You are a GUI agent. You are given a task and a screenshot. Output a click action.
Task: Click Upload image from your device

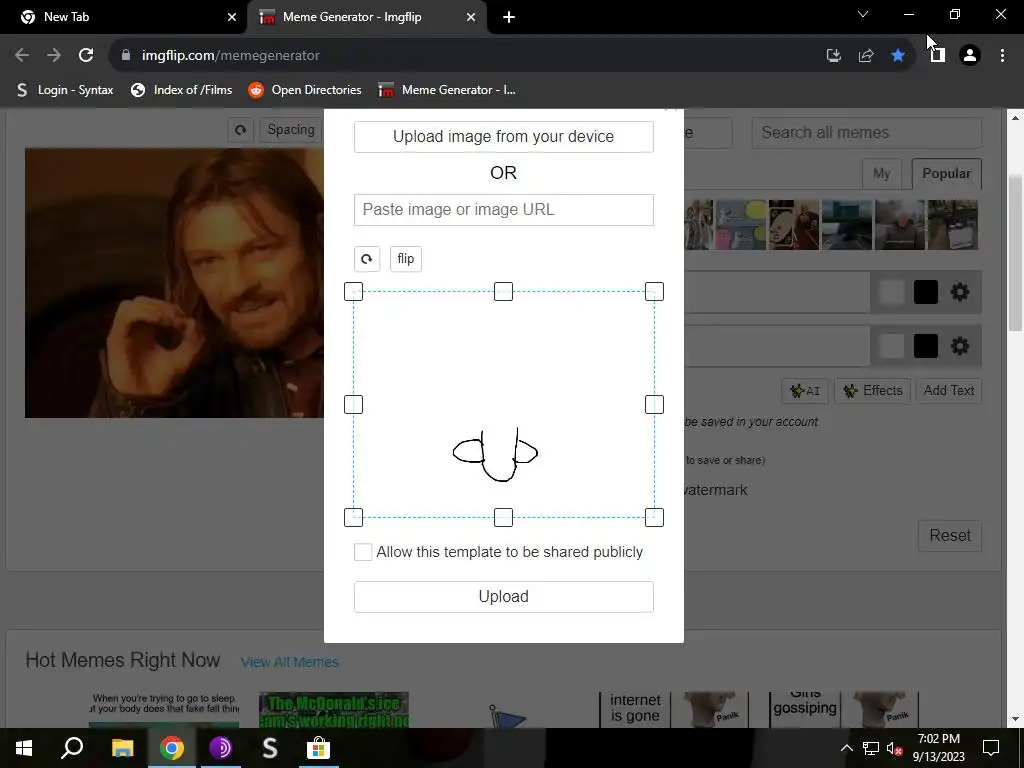(504, 136)
